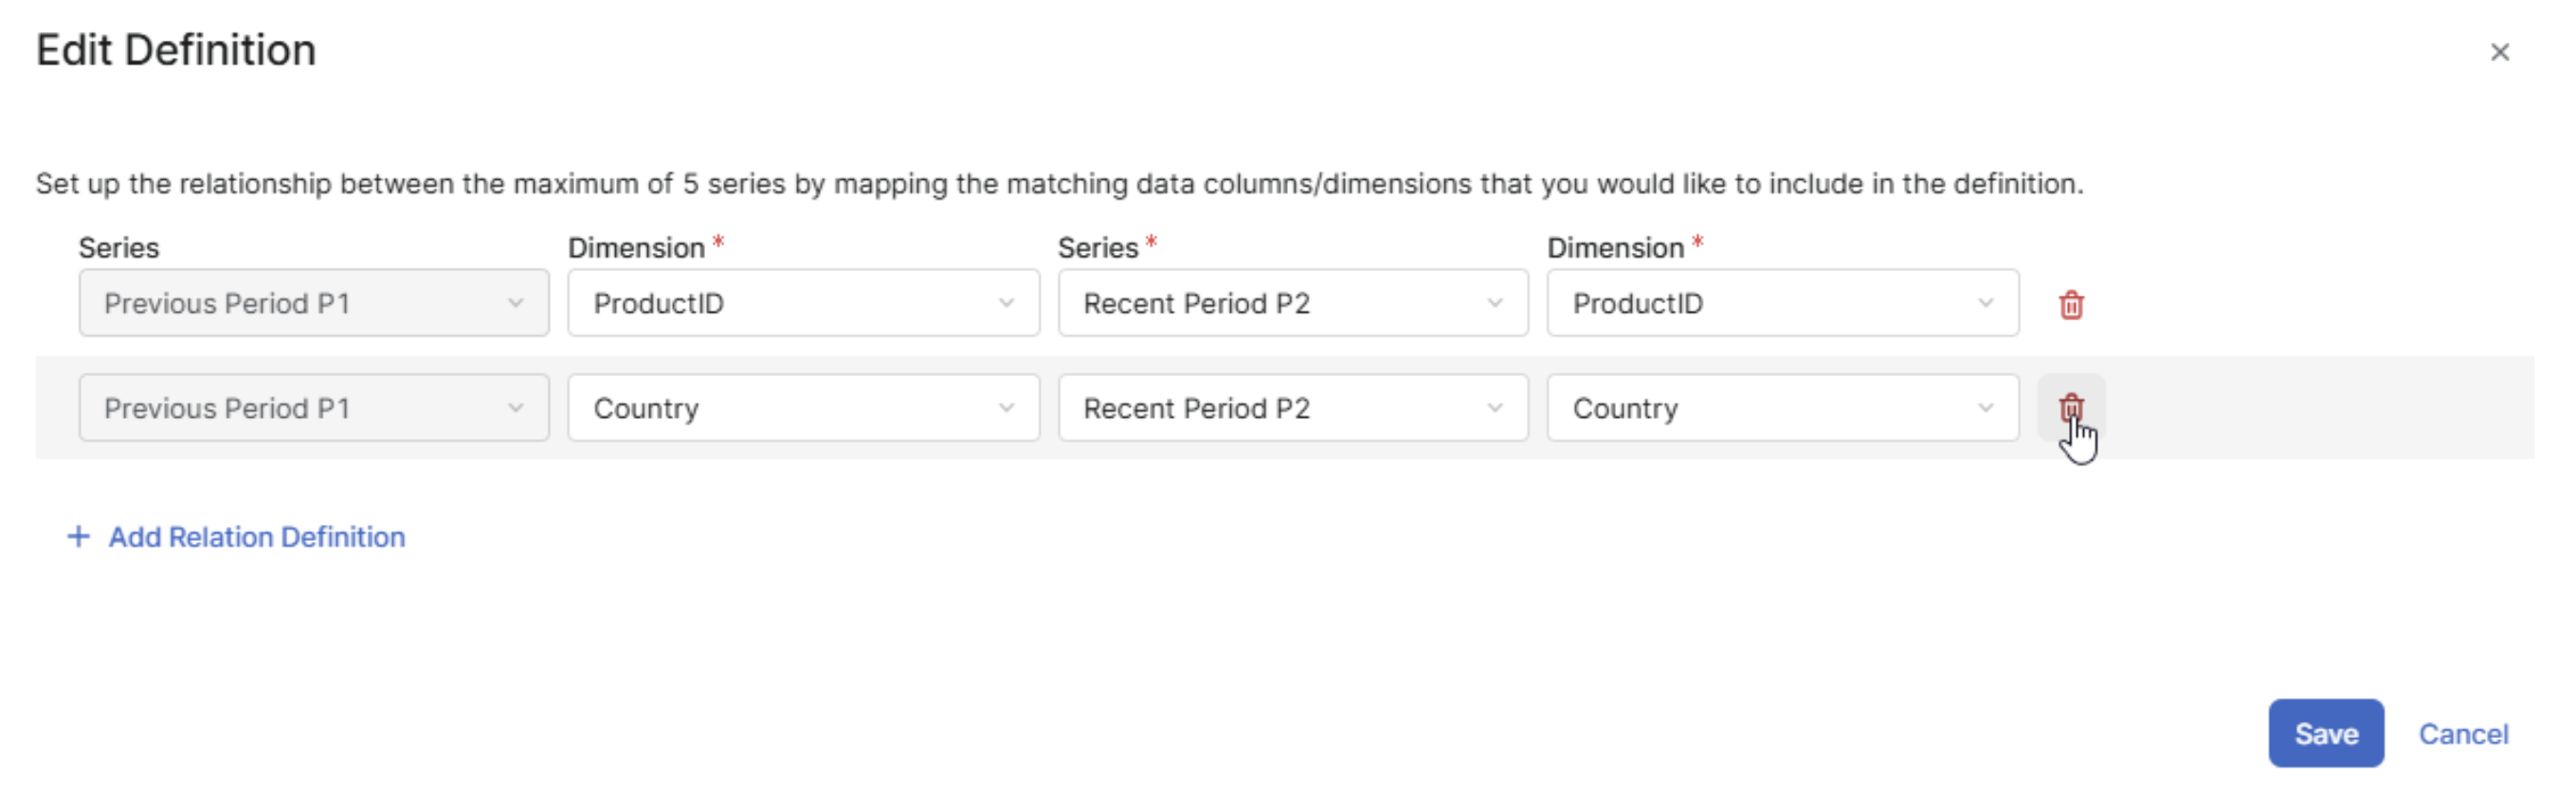Click chevron of Recent Period P2 in ProductID row

point(1495,303)
